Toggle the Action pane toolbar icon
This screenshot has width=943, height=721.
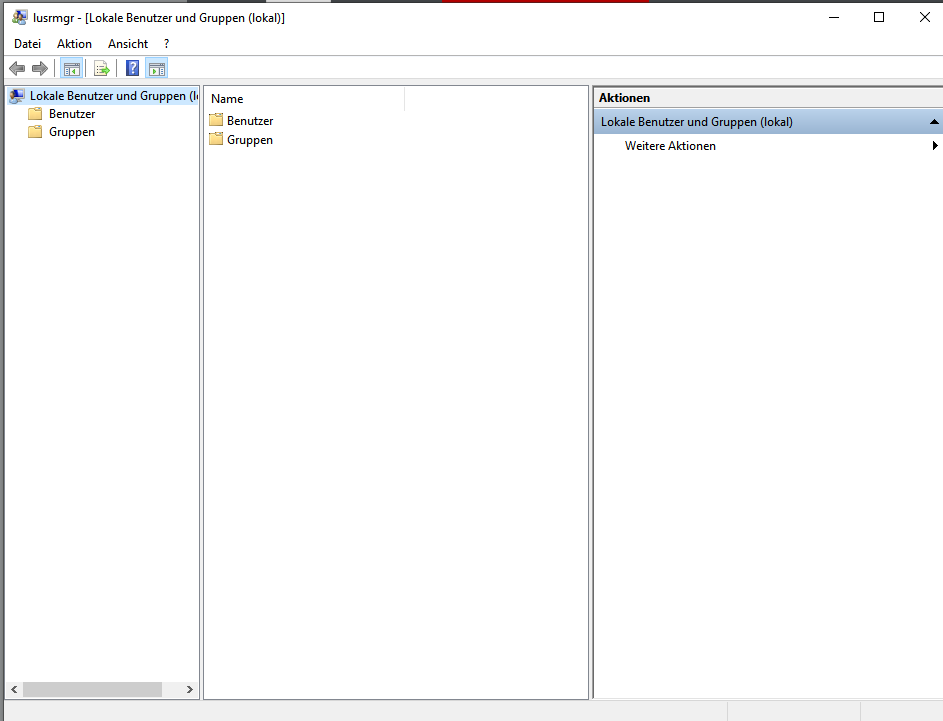(156, 69)
